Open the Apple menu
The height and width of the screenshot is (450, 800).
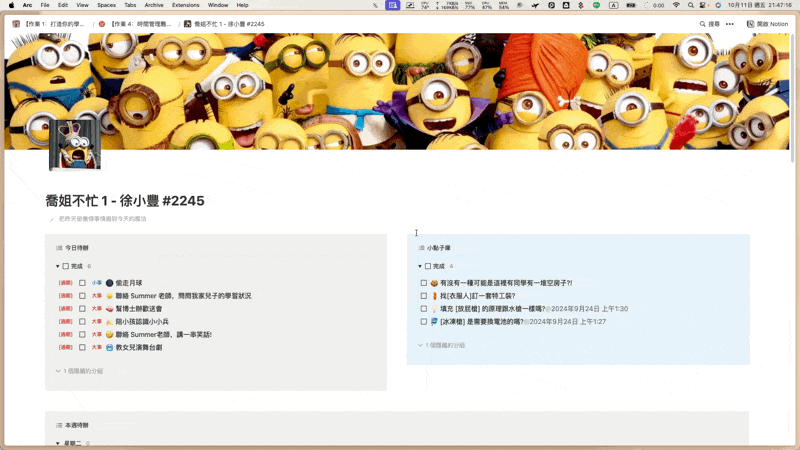tap(11, 5)
